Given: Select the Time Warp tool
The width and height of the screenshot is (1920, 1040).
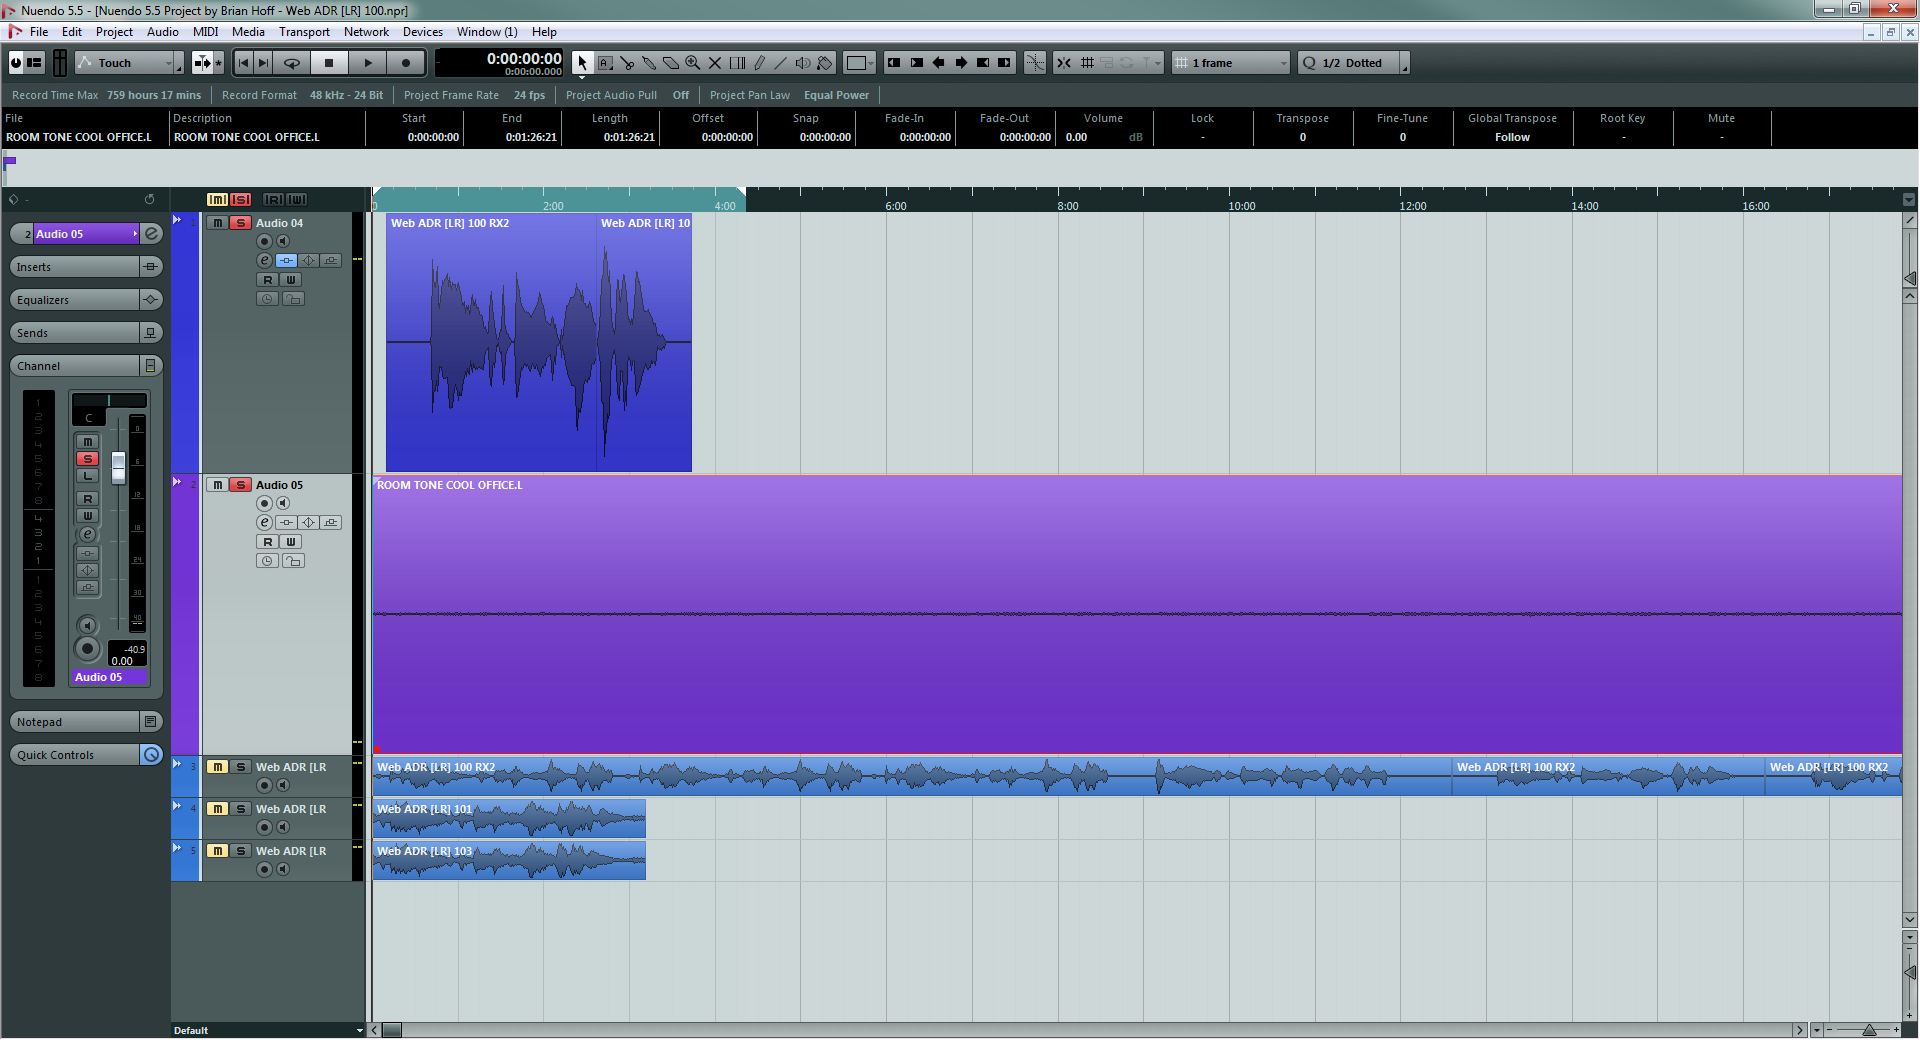Looking at the screenshot, I should click(737, 63).
